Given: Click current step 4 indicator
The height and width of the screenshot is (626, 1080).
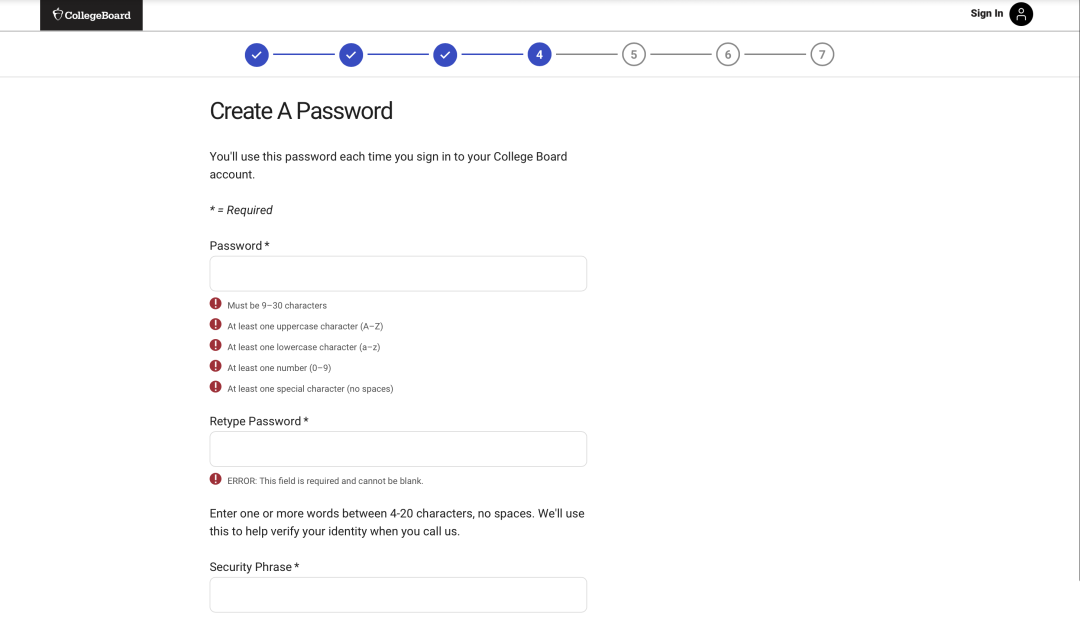Looking at the screenshot, I should [539, 55].
